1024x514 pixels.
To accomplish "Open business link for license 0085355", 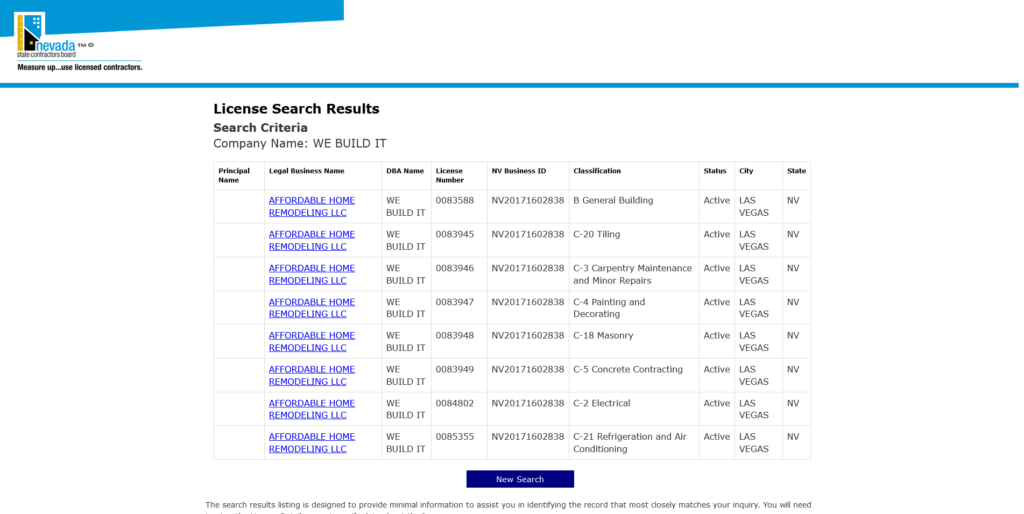I will 311,443.
